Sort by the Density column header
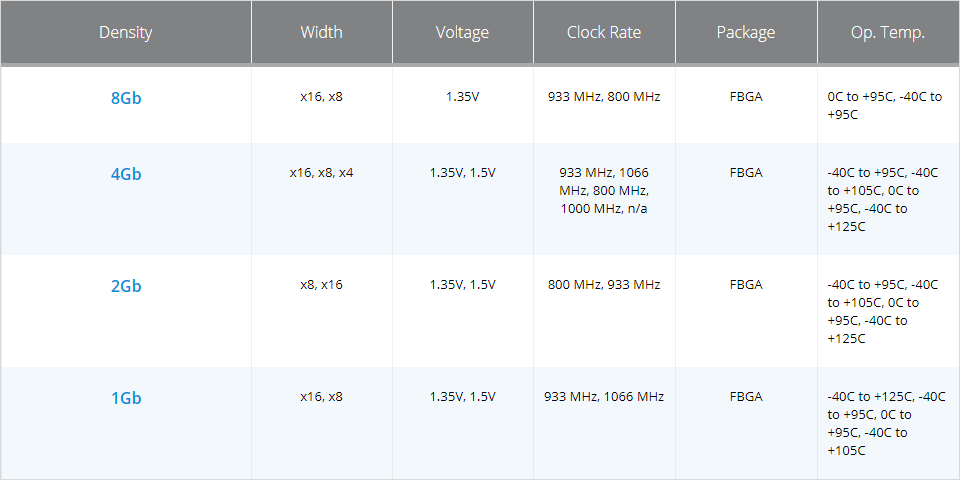960x480 pixels. tap(126, 32)
